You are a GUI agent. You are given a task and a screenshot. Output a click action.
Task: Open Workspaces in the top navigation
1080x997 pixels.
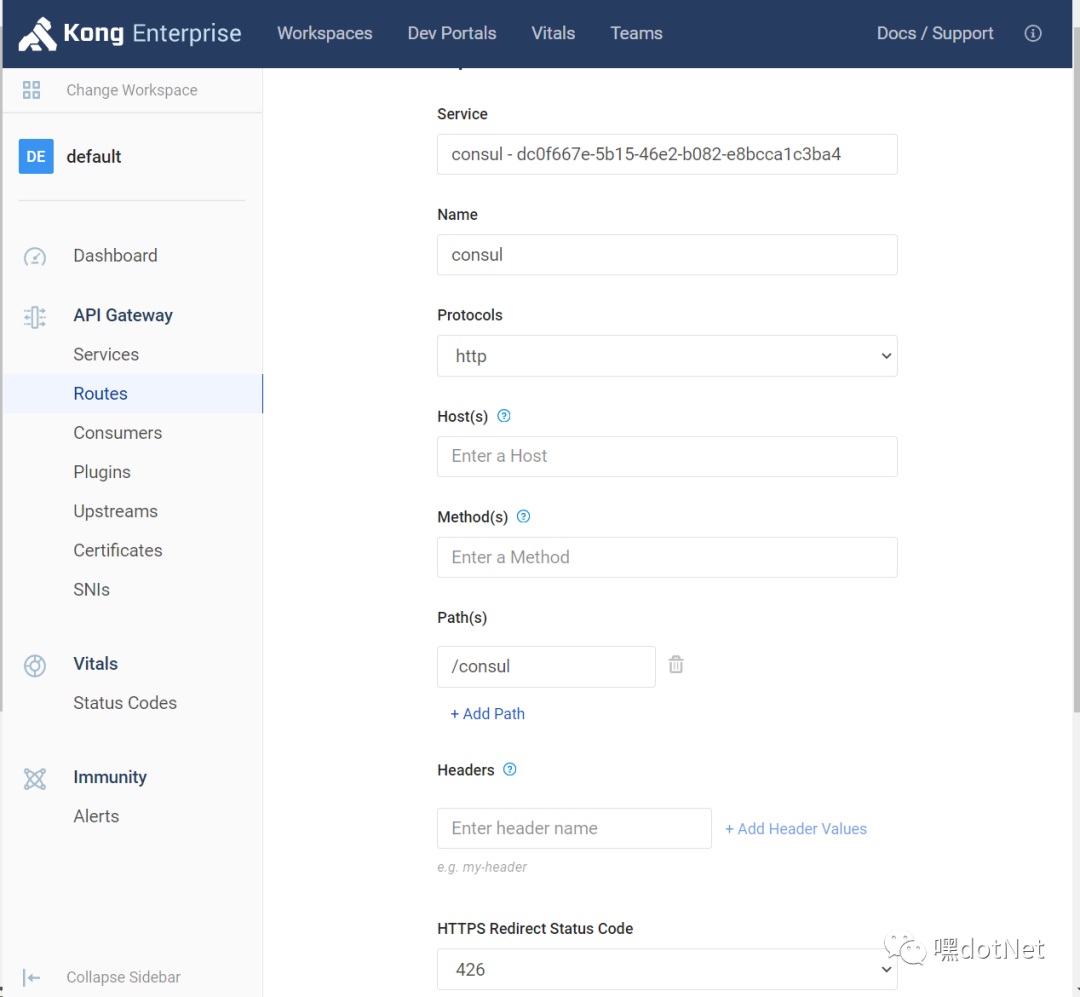pyautogui.click(x=324, y=33)
